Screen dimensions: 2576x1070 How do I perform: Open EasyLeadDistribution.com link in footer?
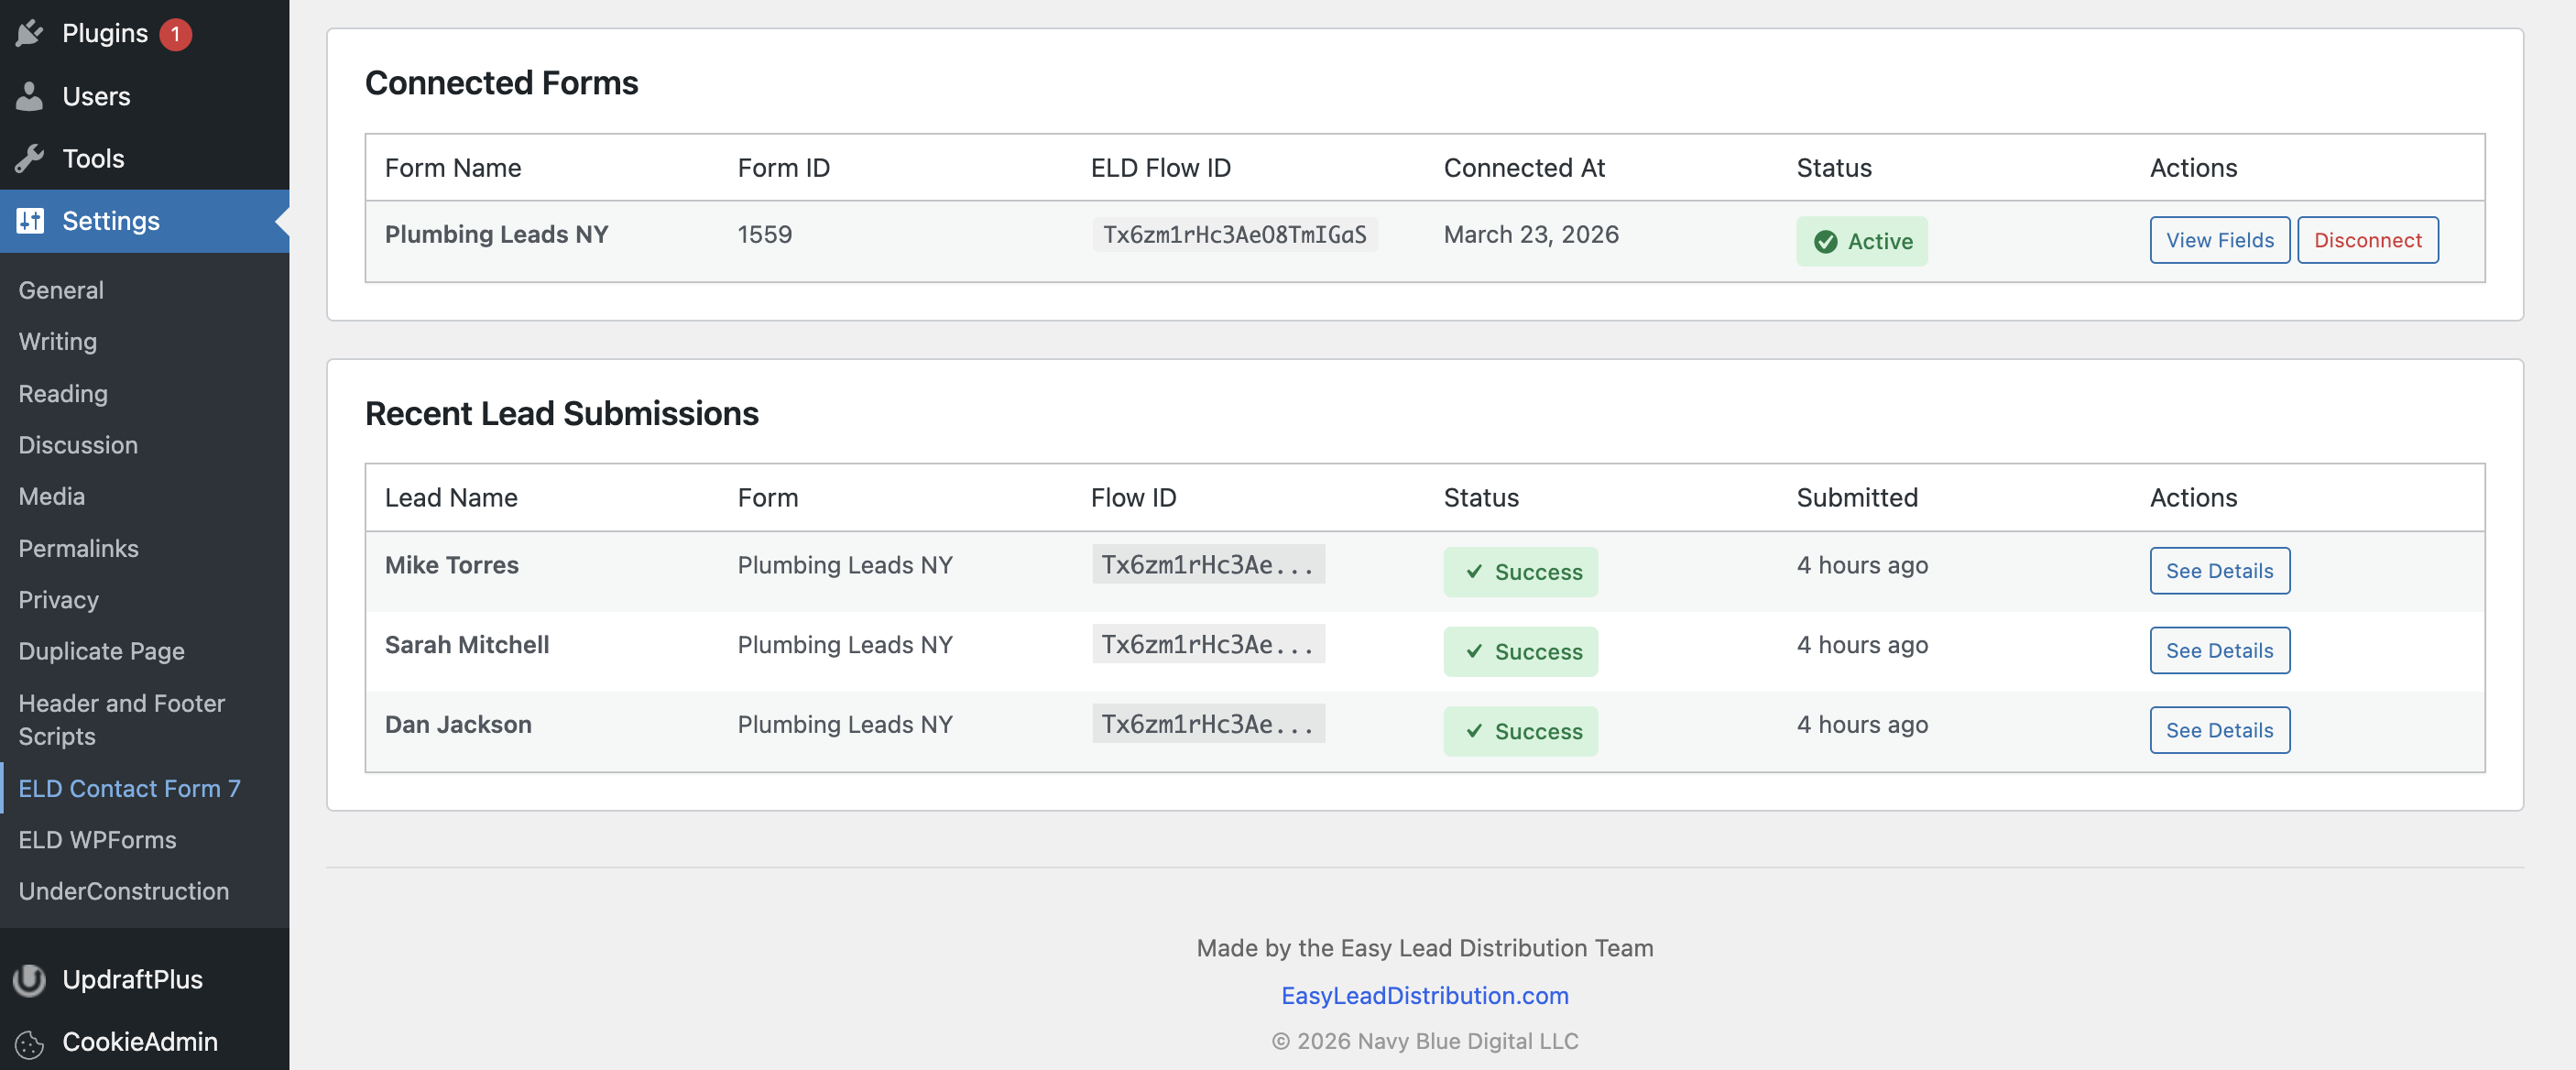(x=1424, y=996)
